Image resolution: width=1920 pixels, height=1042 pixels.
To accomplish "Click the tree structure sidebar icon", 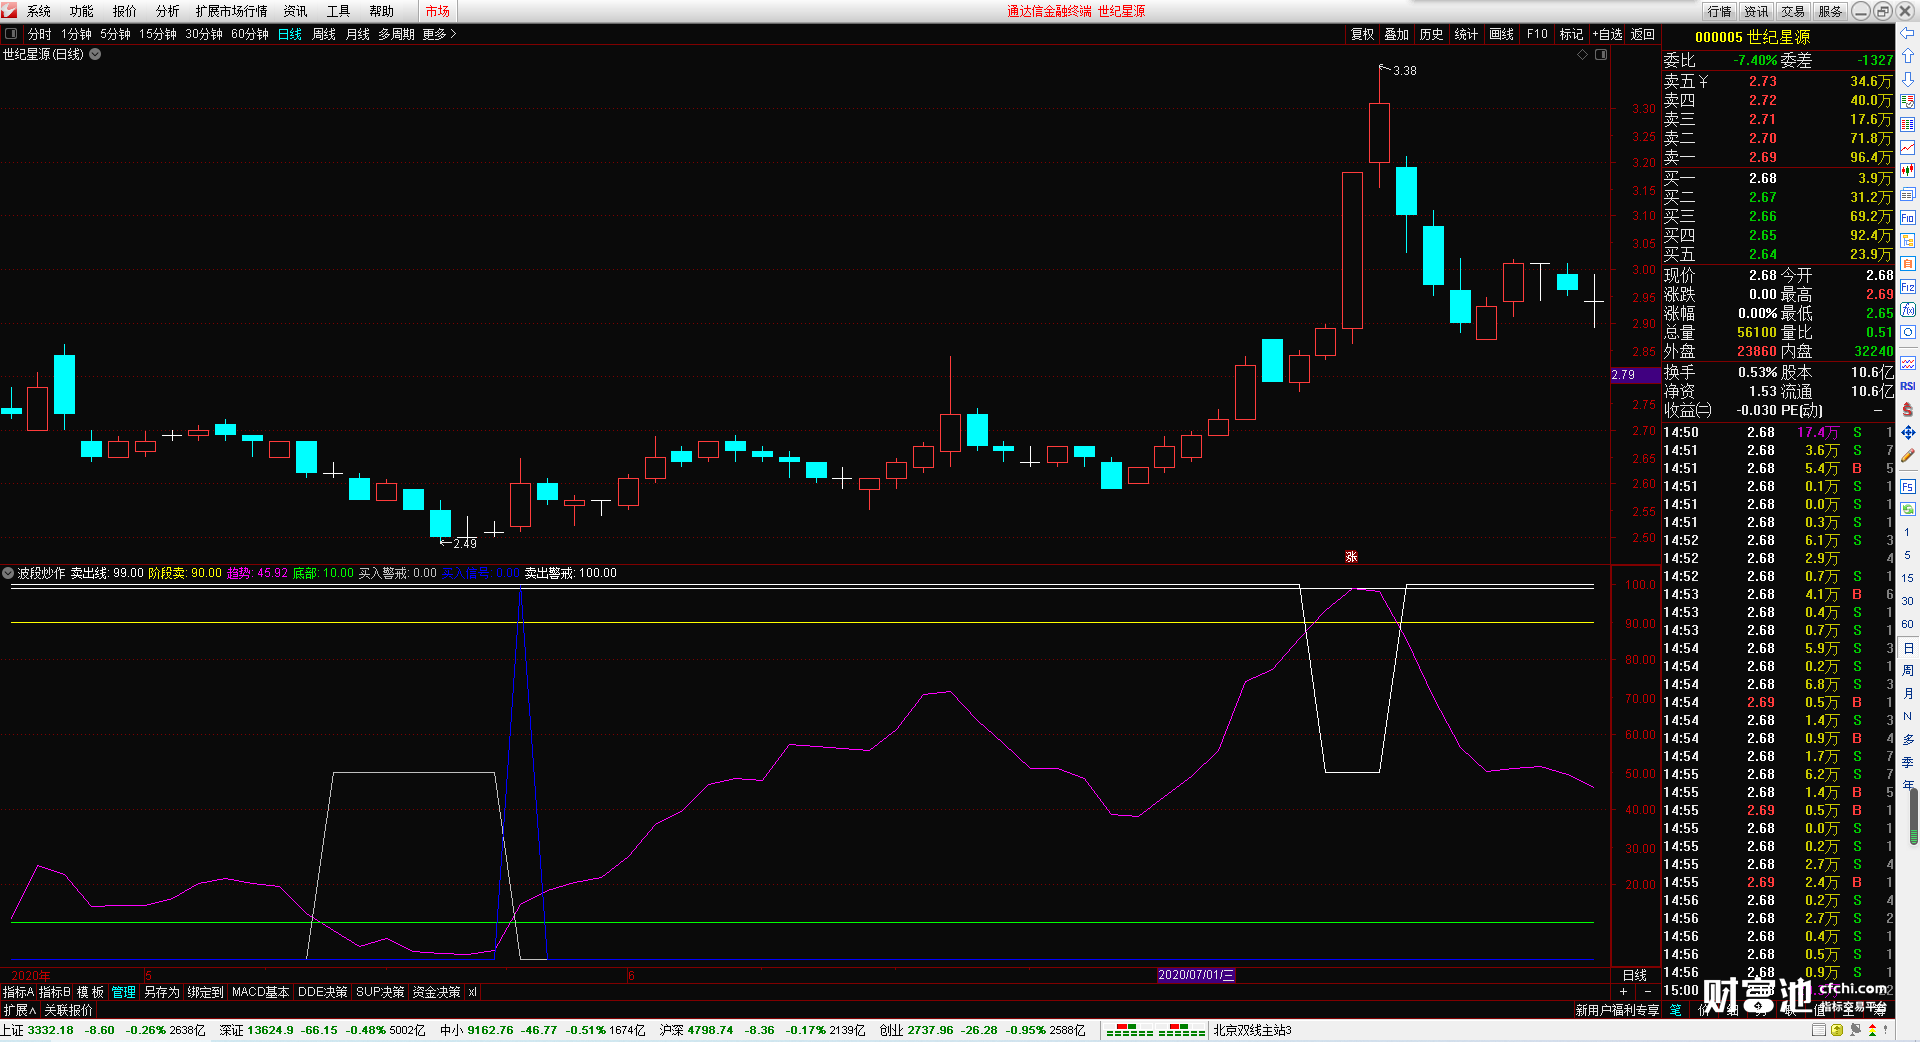I will tap(1908, 241).
